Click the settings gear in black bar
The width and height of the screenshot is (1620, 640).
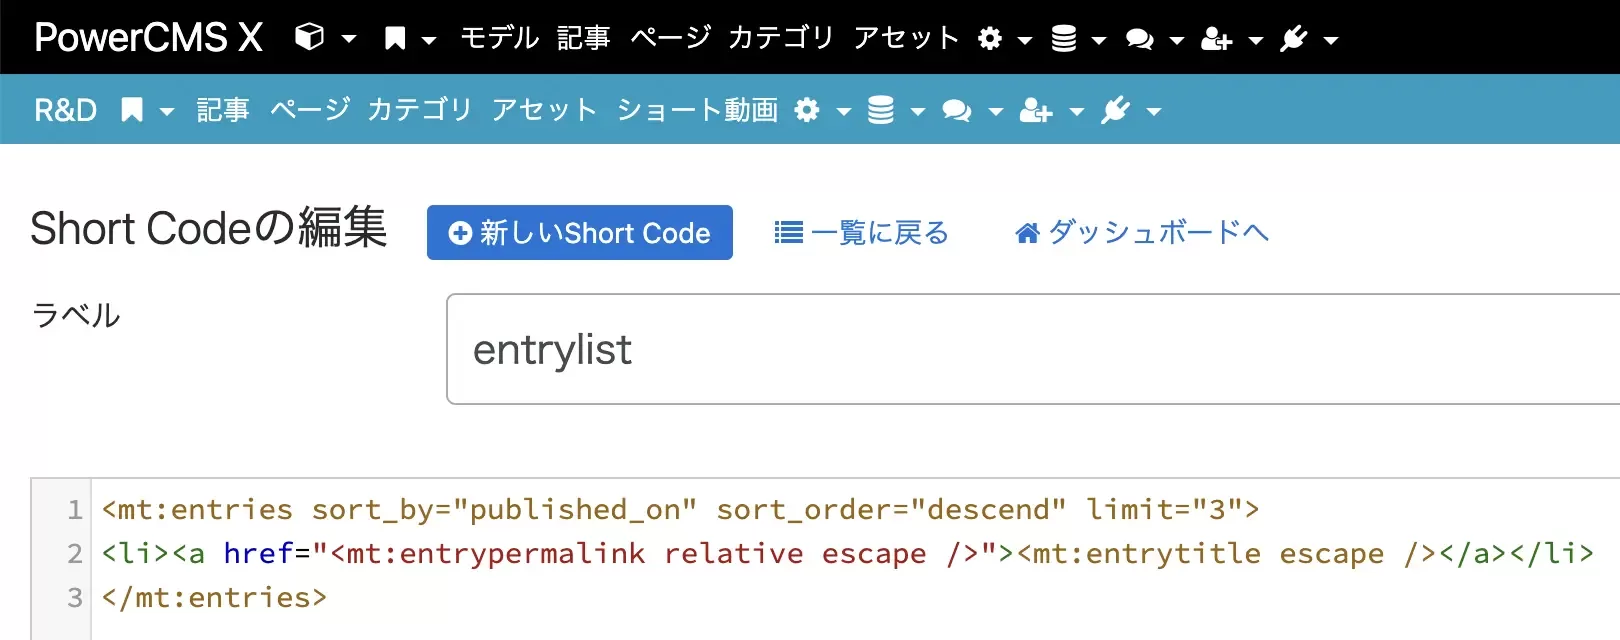tap(990, 39)
